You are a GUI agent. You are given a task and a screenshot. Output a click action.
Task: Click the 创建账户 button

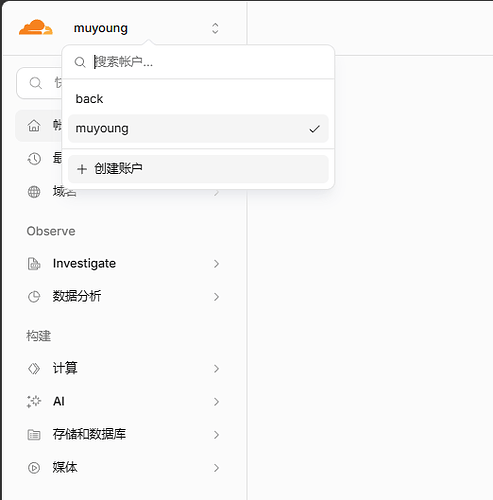point(198,169)
